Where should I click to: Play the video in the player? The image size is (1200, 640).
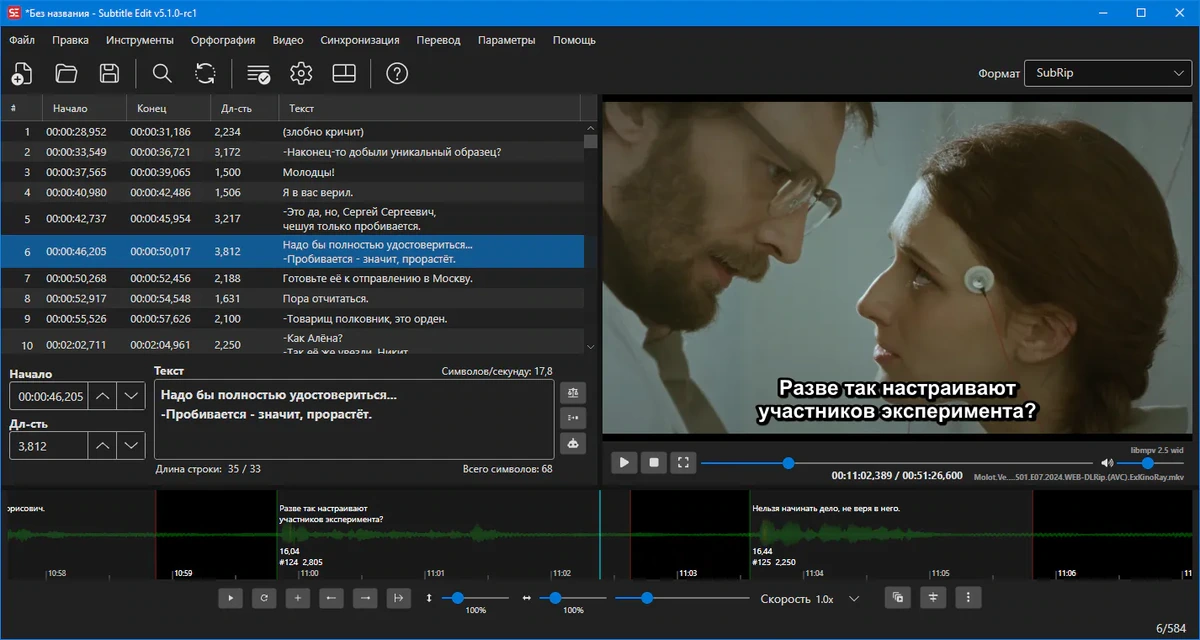pos(624,462)
